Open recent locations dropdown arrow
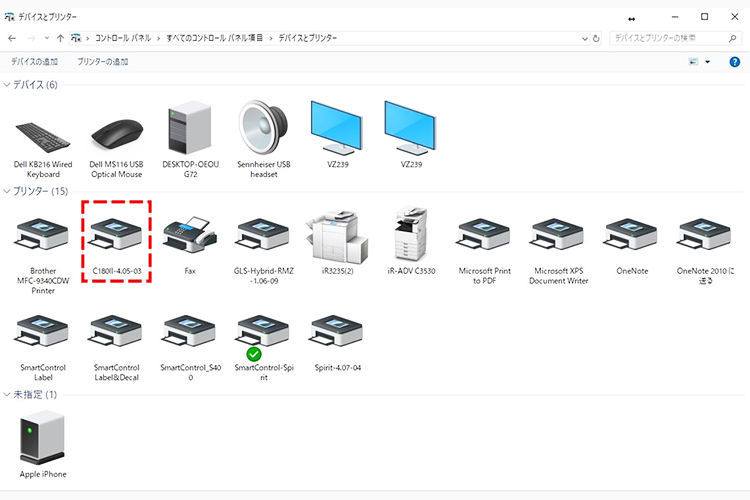This screenshot has width=750, height=500. click(x=46, y=38)
